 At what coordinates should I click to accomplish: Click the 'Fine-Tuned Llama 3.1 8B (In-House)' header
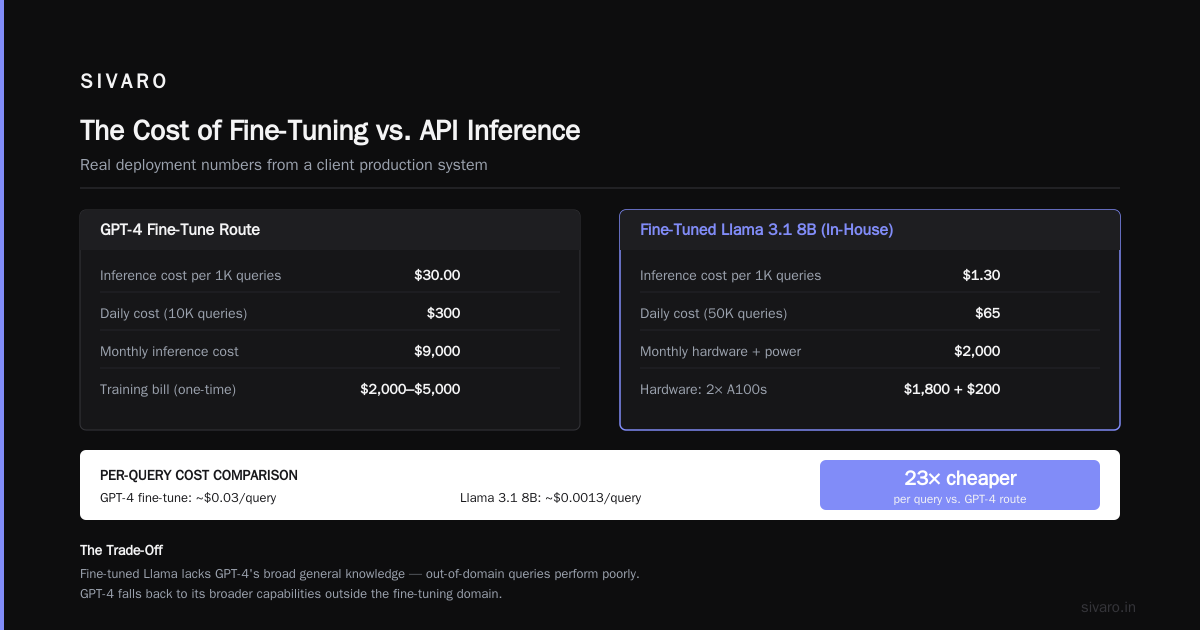click(870, 230)
